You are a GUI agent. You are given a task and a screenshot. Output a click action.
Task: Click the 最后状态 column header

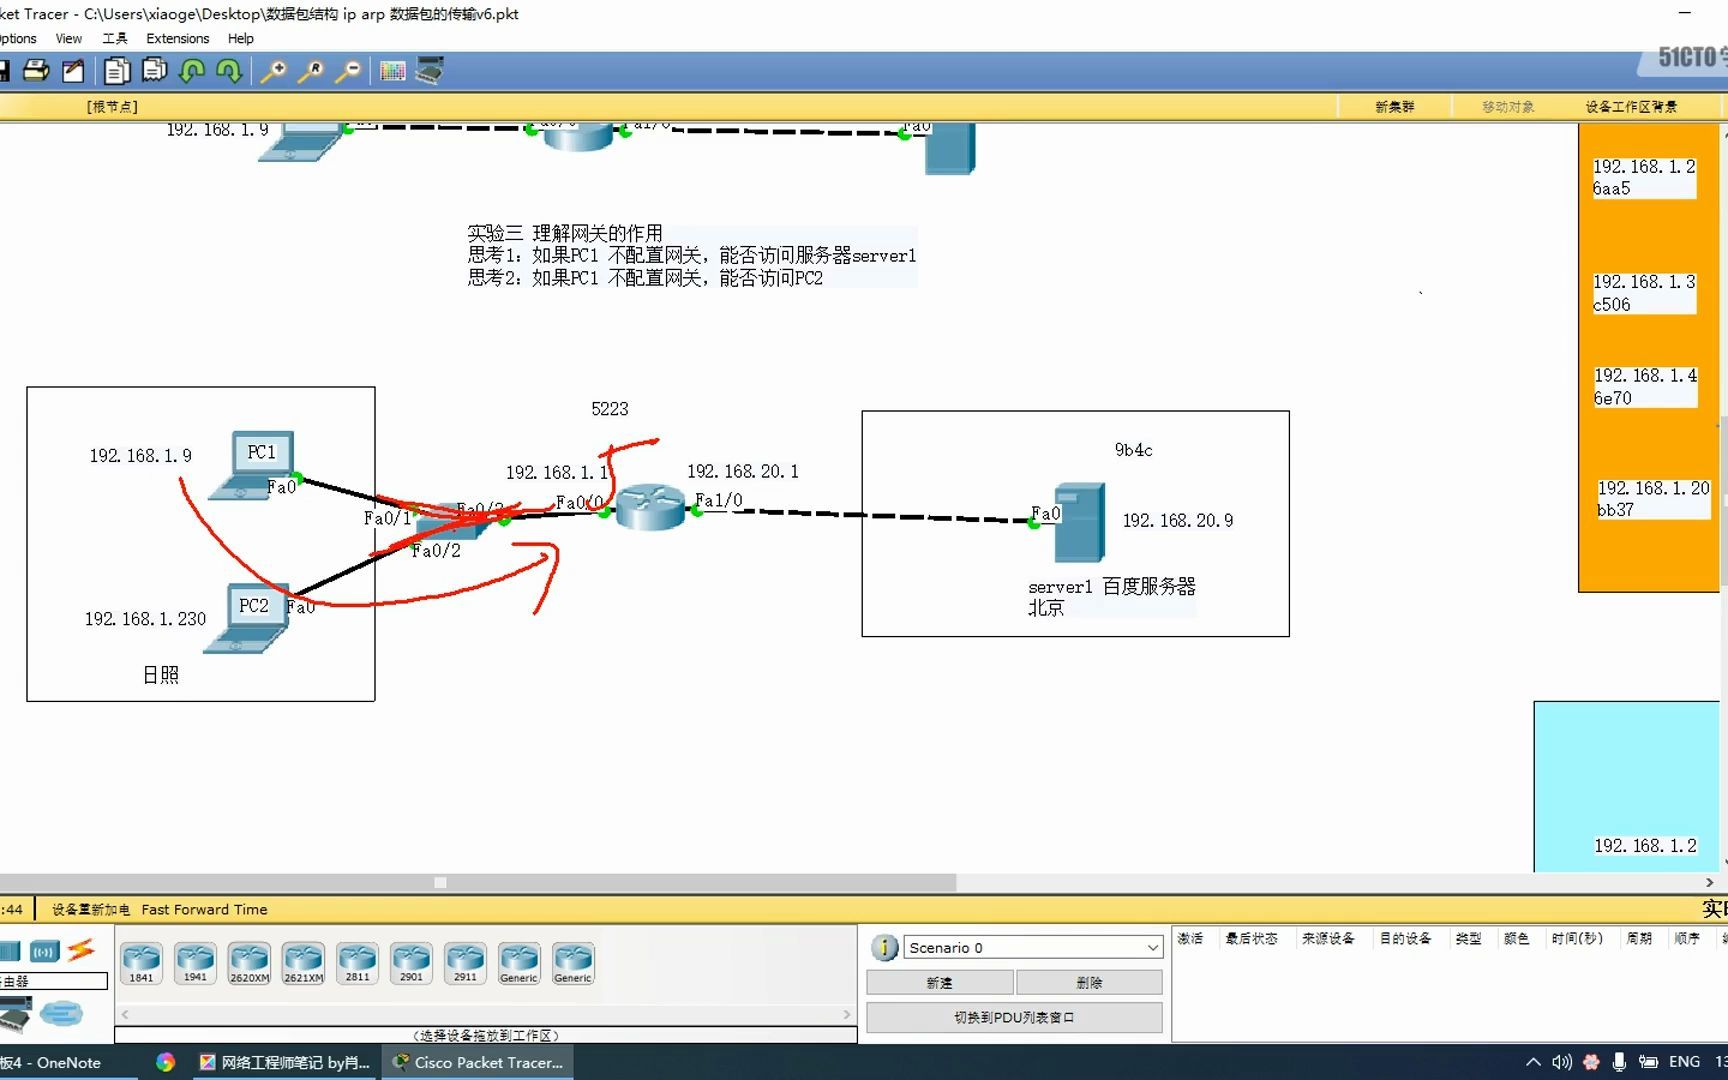pyautogui.click(x=1251, y=939)
